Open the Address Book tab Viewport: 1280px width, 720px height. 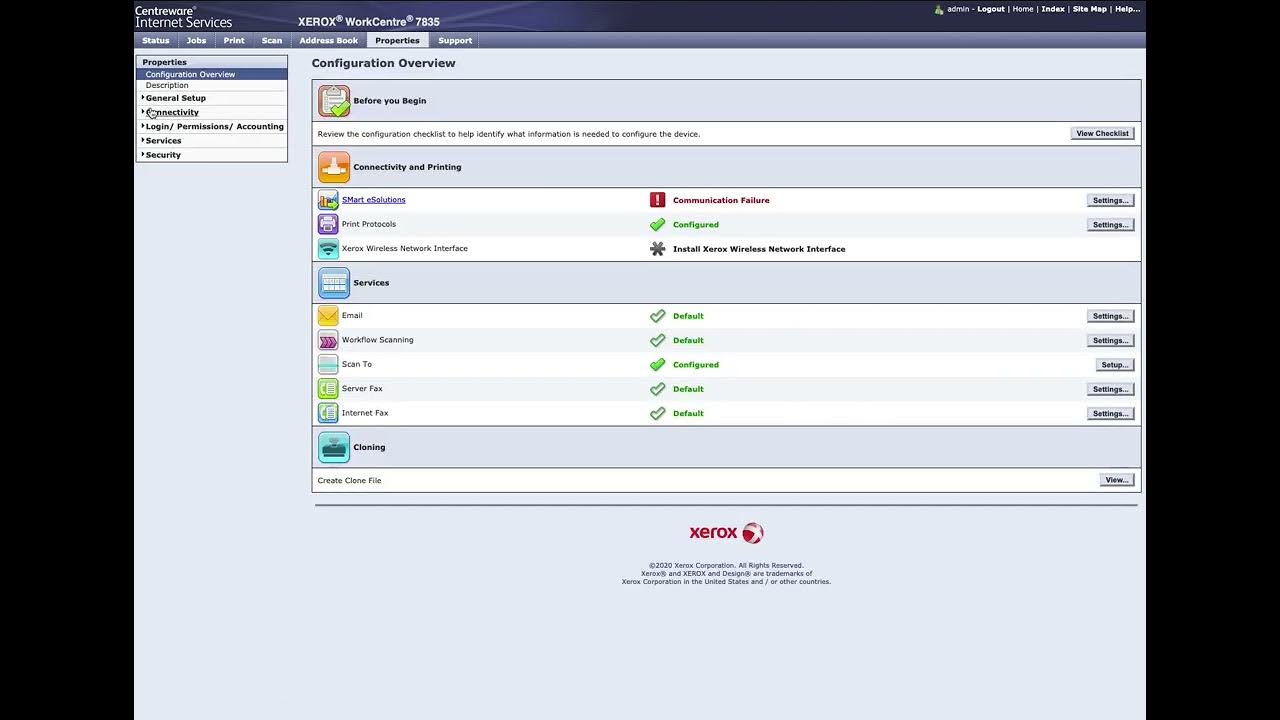(x=328, y=41)
